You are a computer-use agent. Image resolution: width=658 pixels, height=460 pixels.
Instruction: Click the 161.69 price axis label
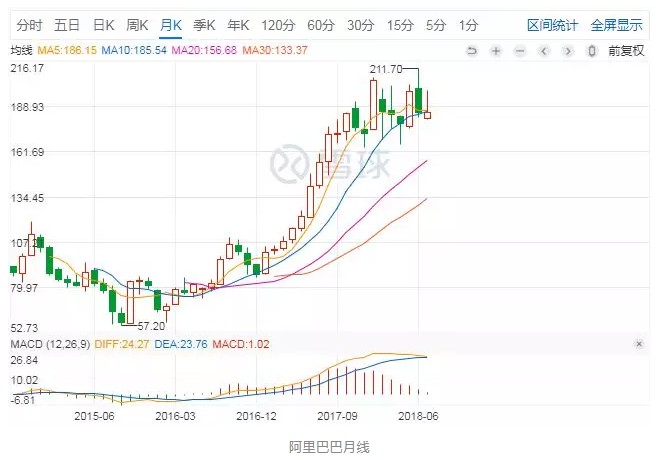click(x=27, y=152)
